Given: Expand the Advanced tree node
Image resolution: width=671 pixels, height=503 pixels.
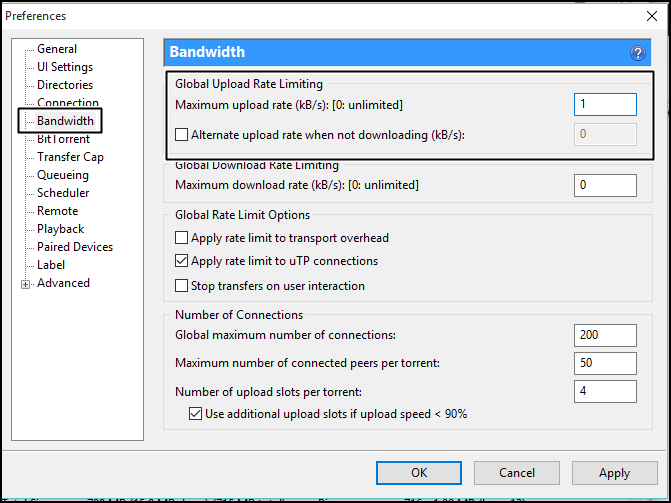Looking at the screenshot, I should 26,284.
